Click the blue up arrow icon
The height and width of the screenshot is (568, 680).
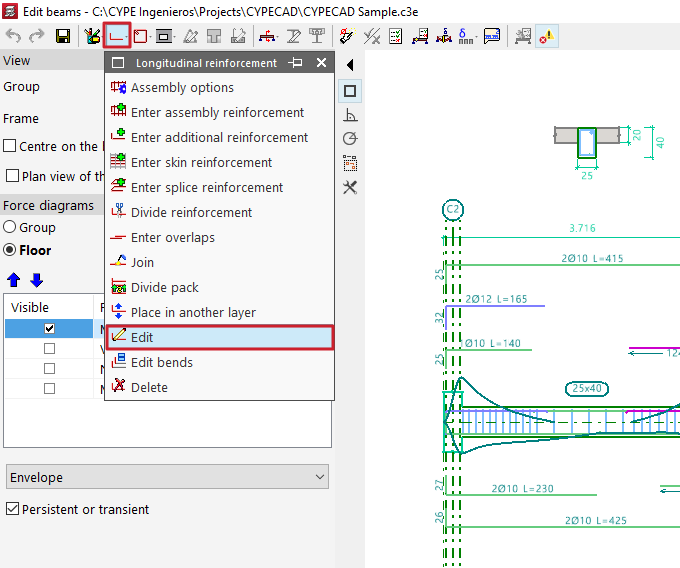[13, 280]
